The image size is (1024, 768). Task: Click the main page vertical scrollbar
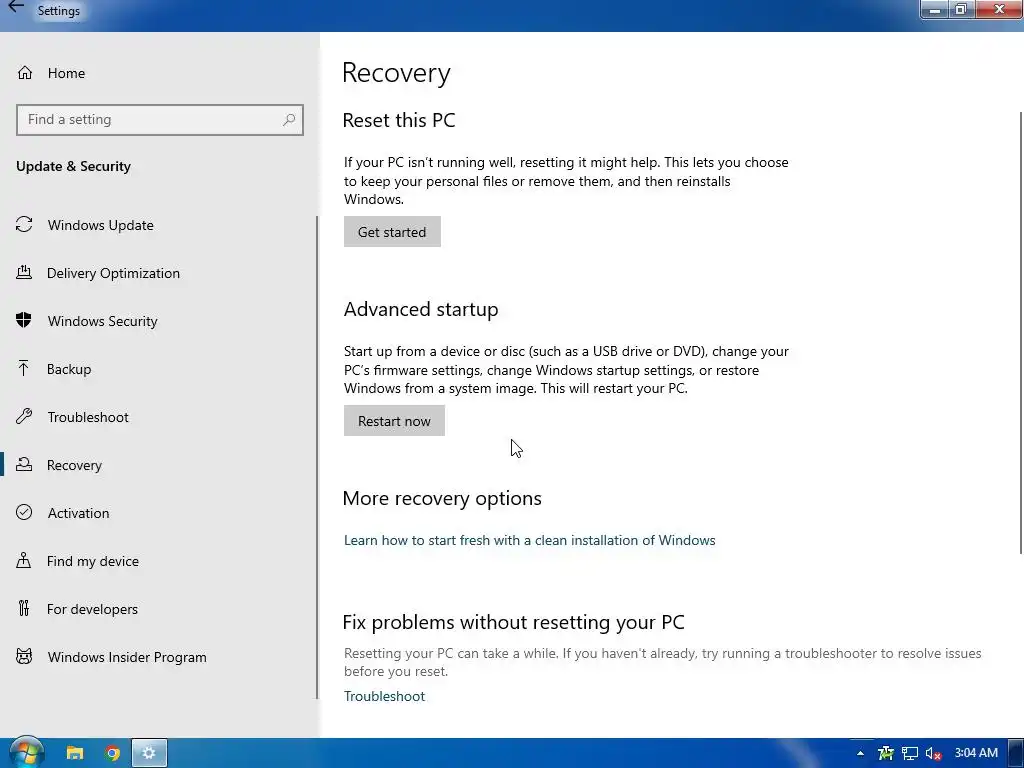[1021, 333]
